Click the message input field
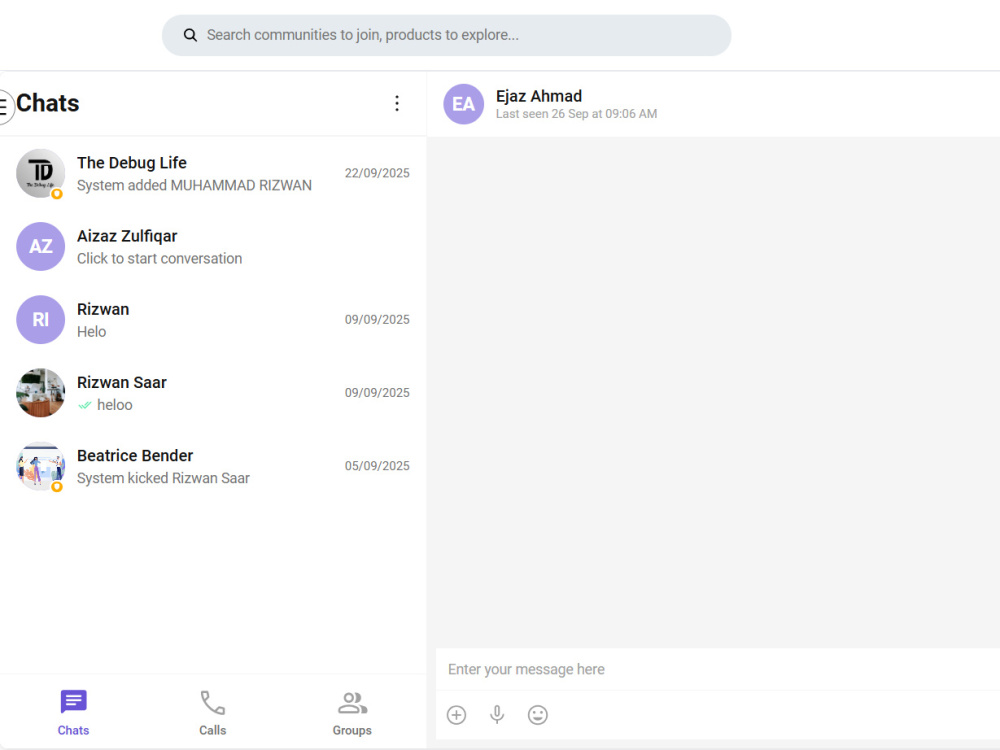The image size is (1000, 750). (x=717, y=670)
